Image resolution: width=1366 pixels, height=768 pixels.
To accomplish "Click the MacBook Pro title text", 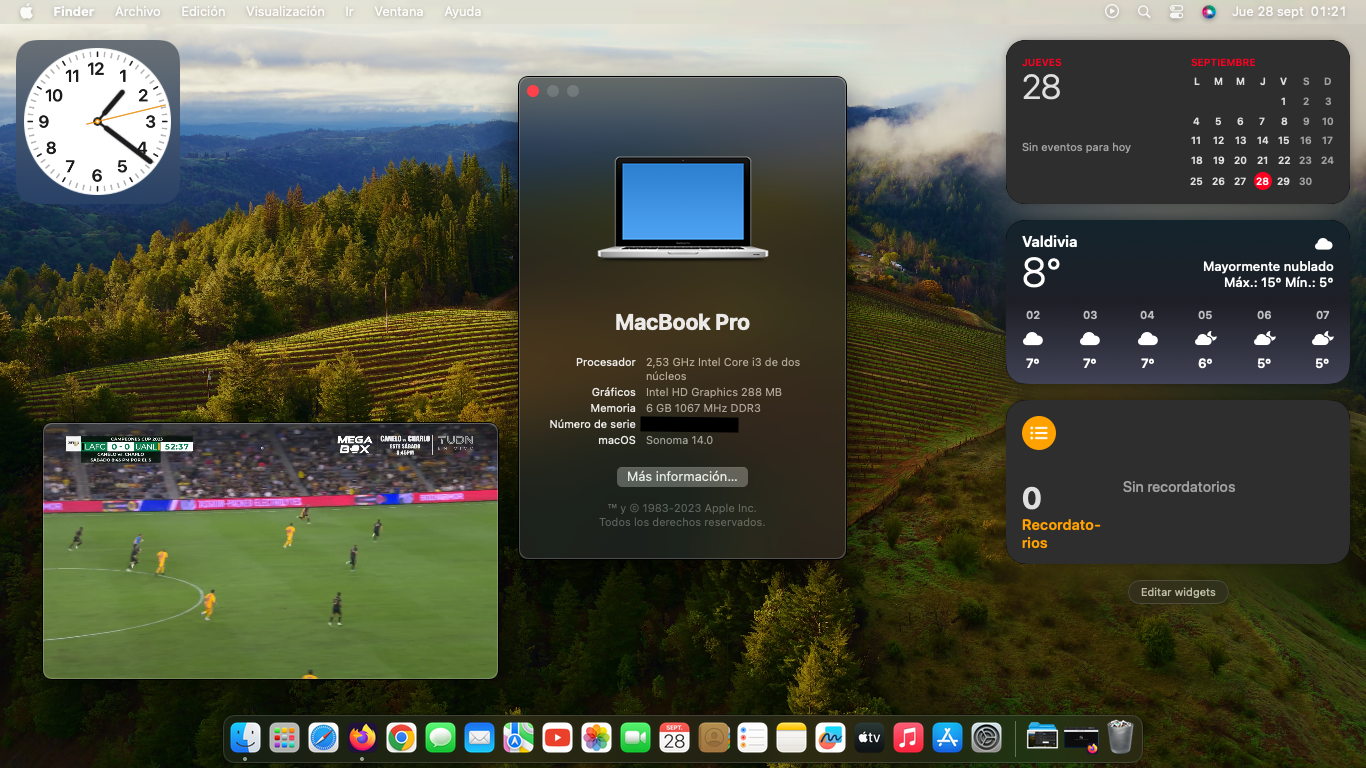I will [x=682, y=322].
